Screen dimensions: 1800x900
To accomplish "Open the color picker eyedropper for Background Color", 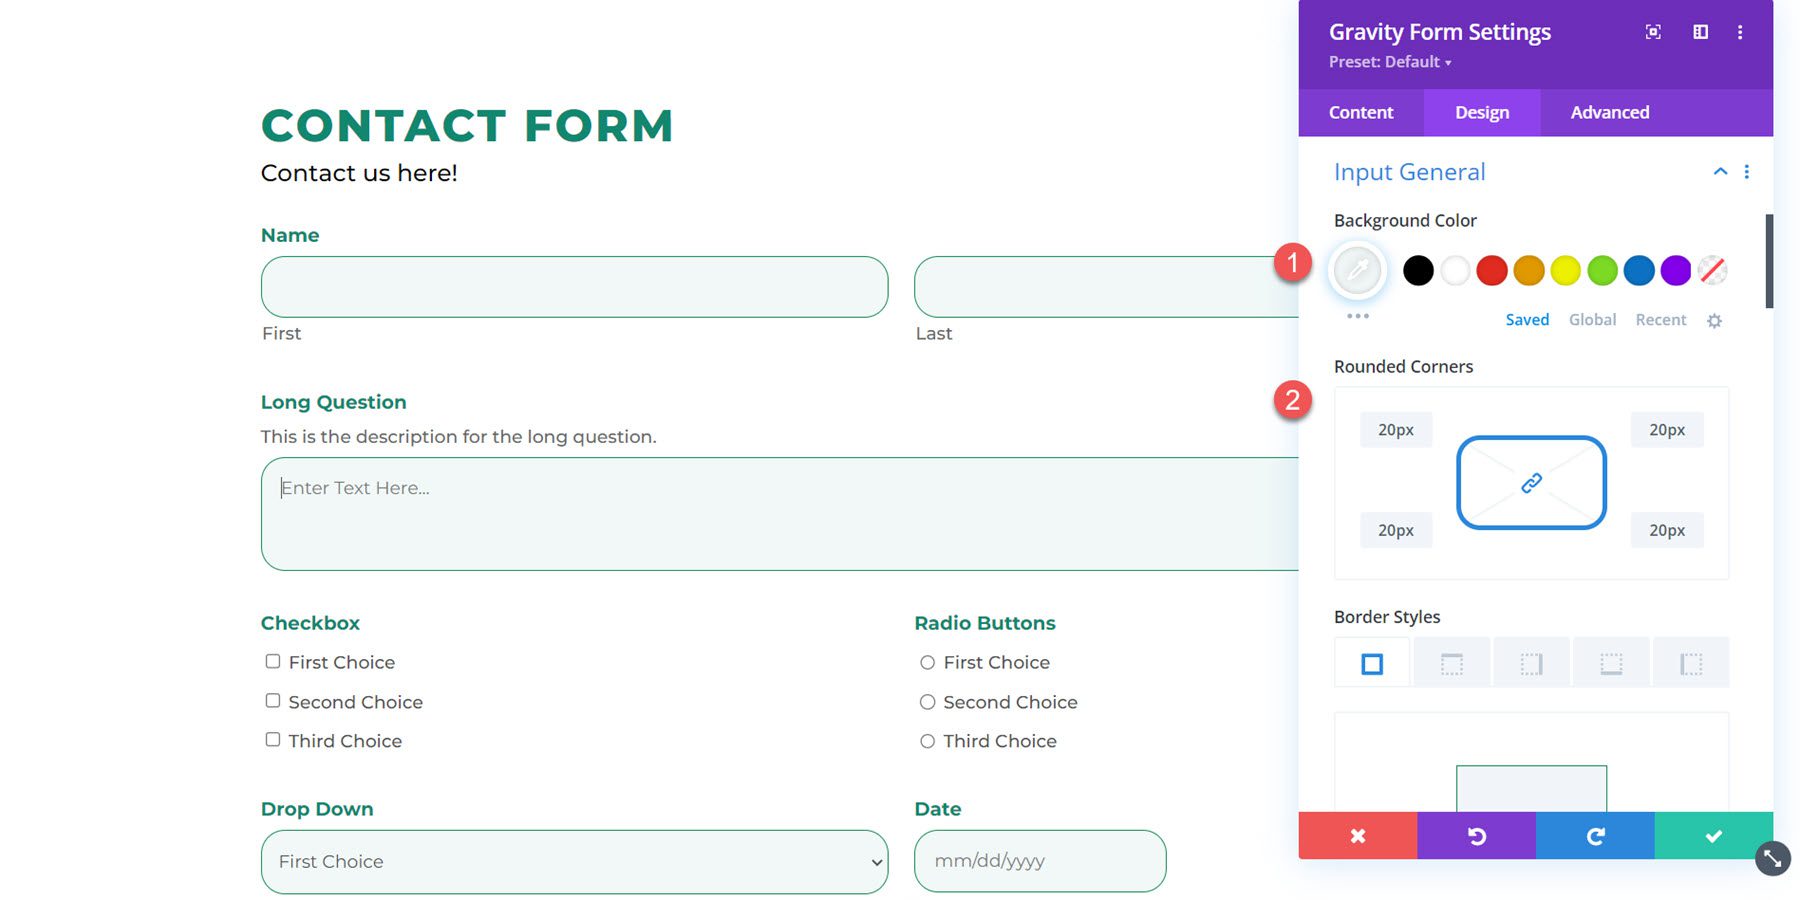I will pos(1357,270).
